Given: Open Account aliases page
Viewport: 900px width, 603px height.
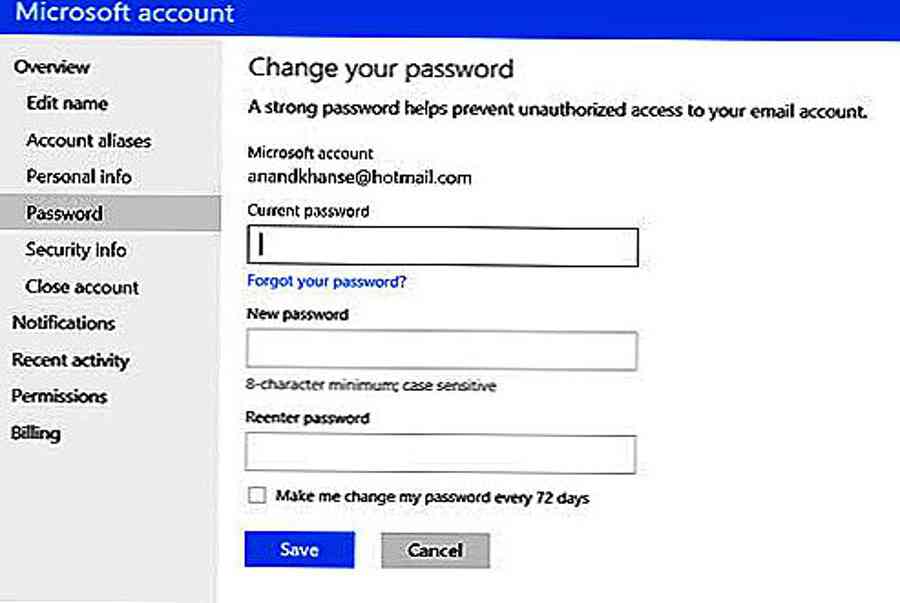Looking at the screenshot, I should (88, 140).
